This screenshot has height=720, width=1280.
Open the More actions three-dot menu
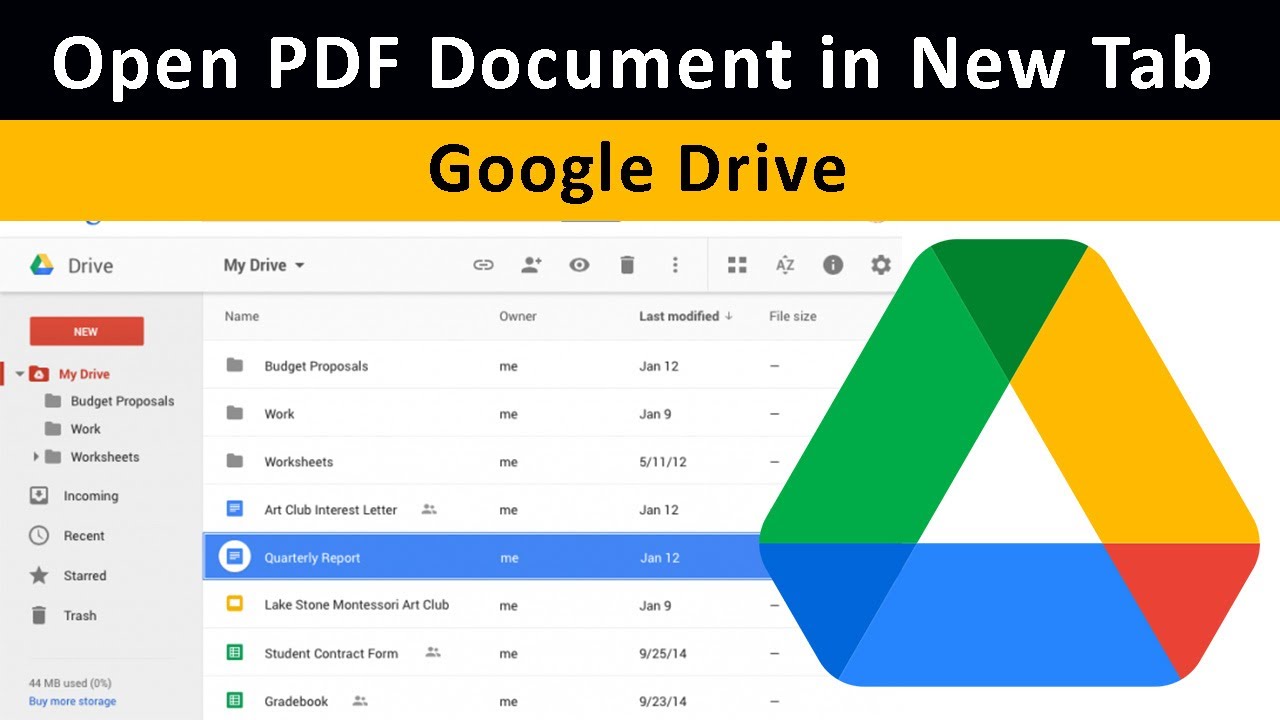pos(675,265)
